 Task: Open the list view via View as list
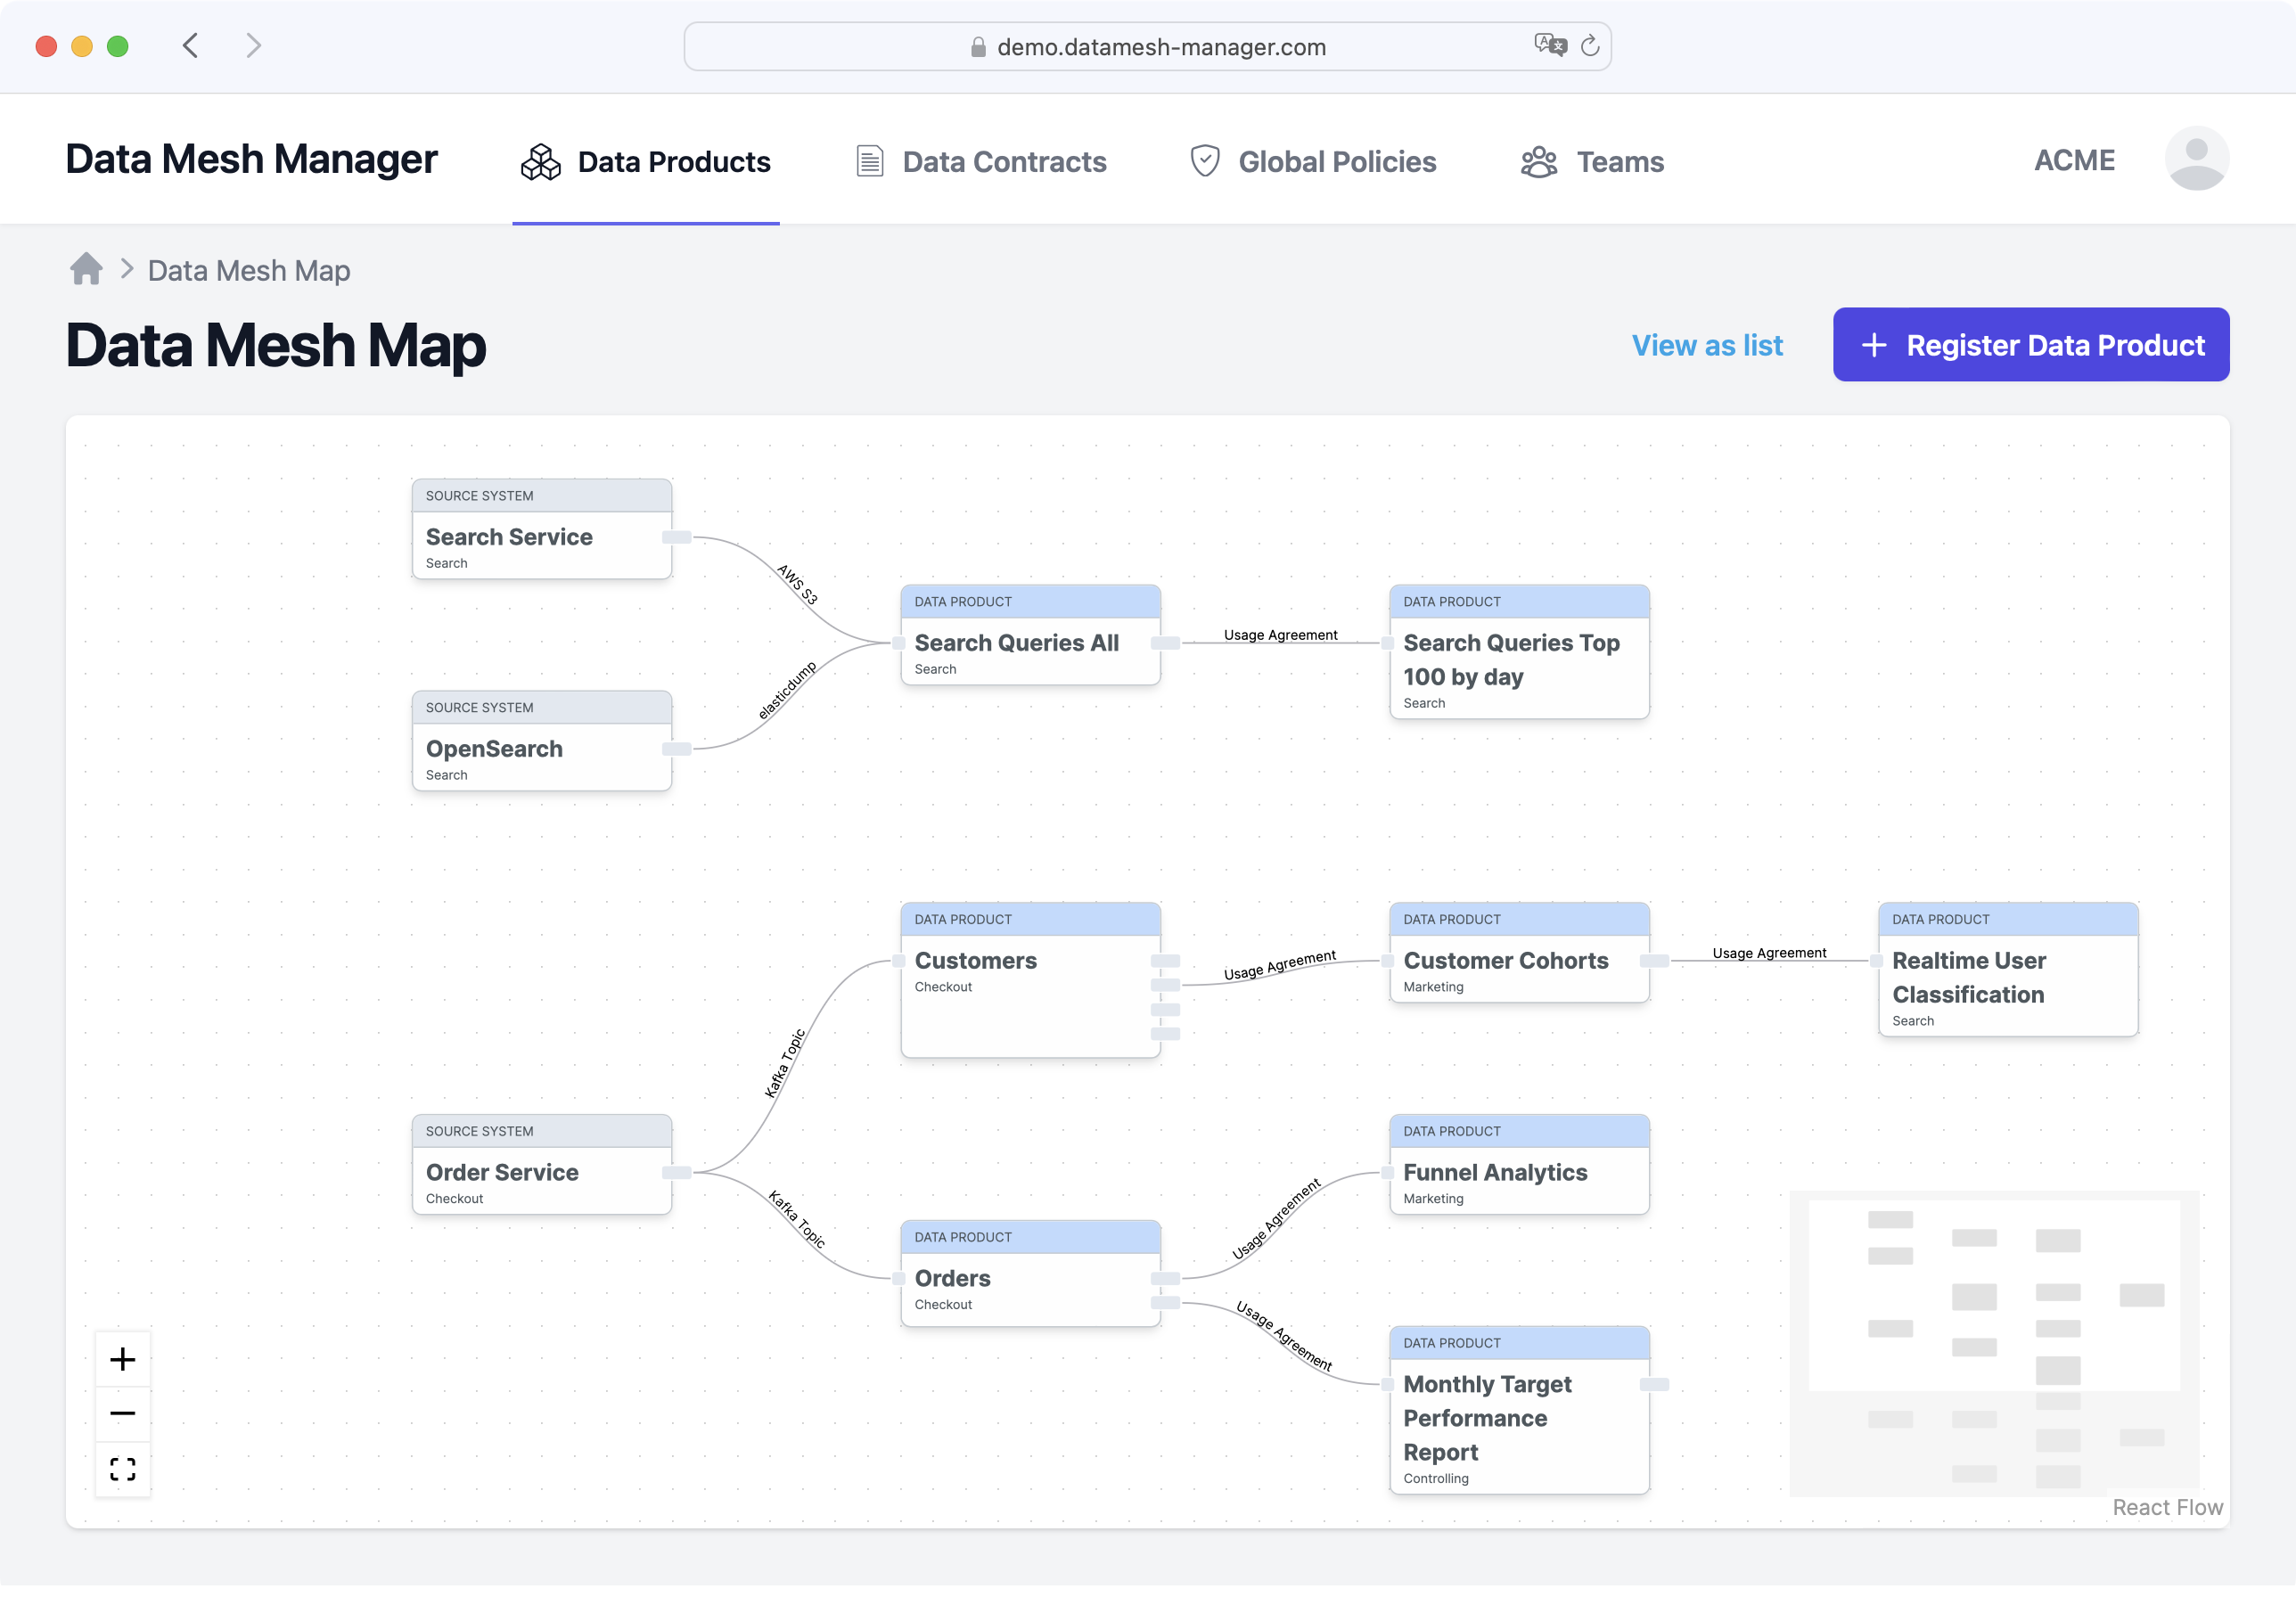[x=1708, y=344]
